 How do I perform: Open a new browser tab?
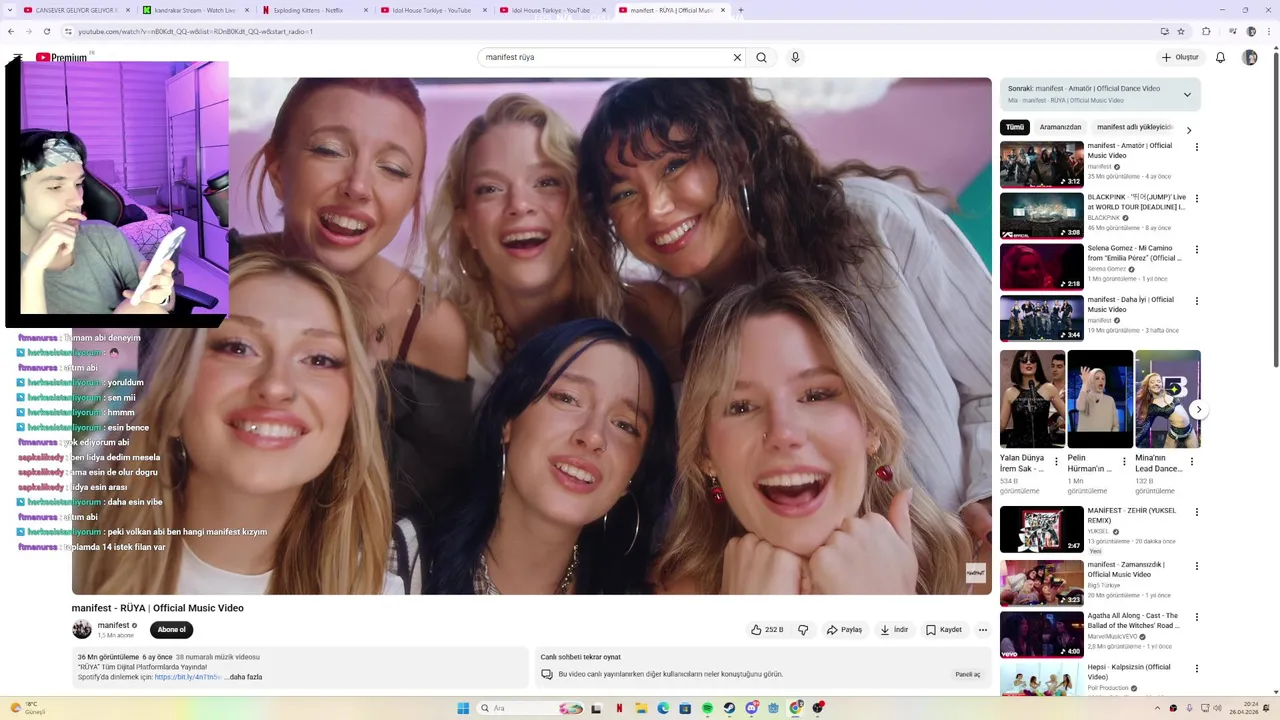coord(740,10)
